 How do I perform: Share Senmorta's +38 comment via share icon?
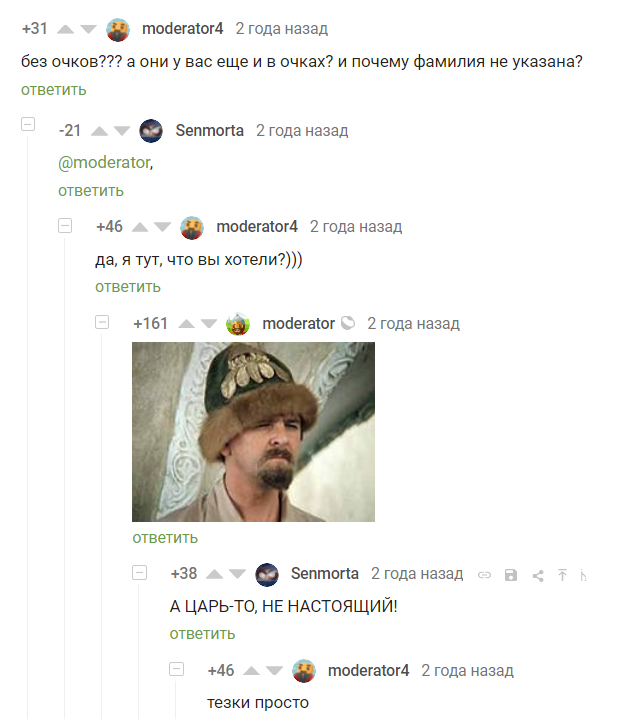coord(538,575)
